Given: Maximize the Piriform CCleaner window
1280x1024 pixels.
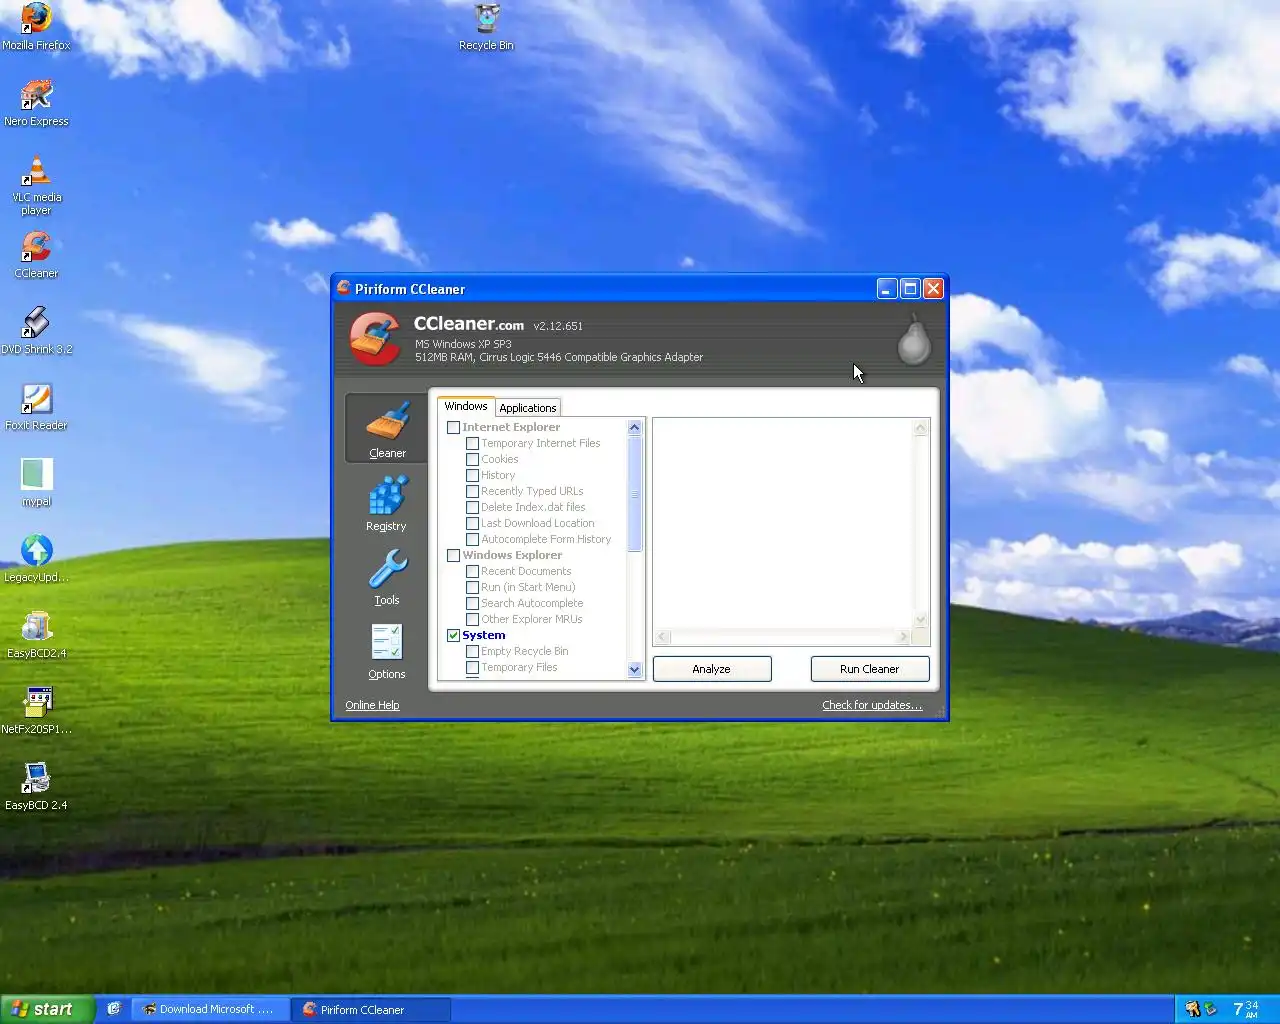Looking at the screenshot, I should tap(910, 288).
